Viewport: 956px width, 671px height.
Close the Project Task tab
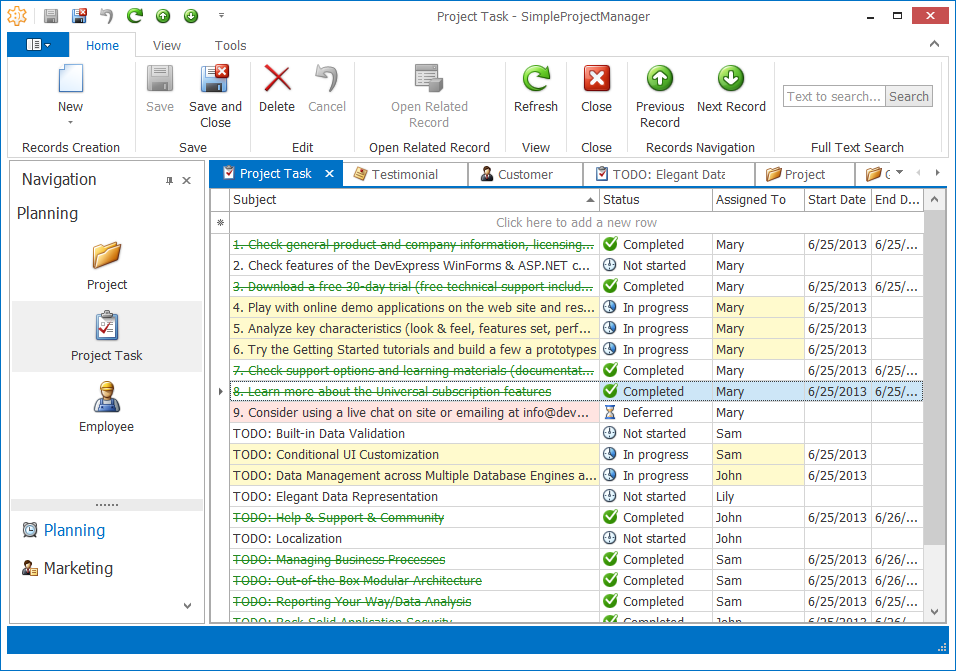(329, 174)
